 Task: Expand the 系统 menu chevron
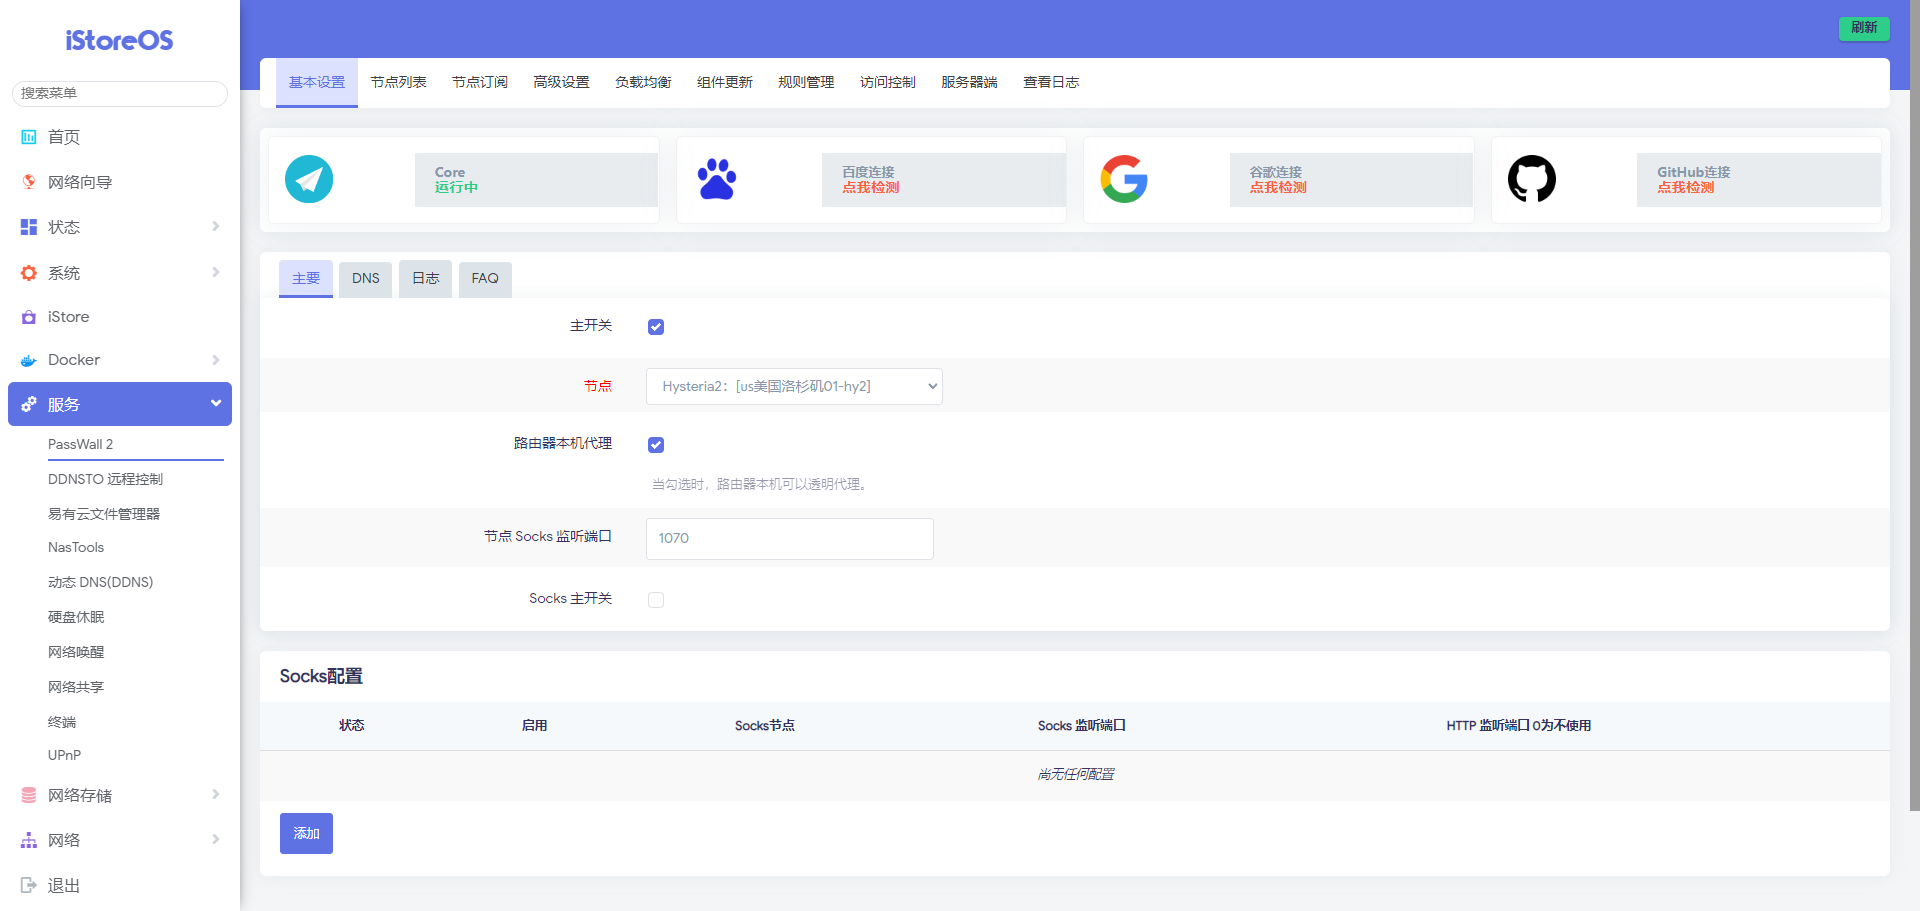pos(215,273)
